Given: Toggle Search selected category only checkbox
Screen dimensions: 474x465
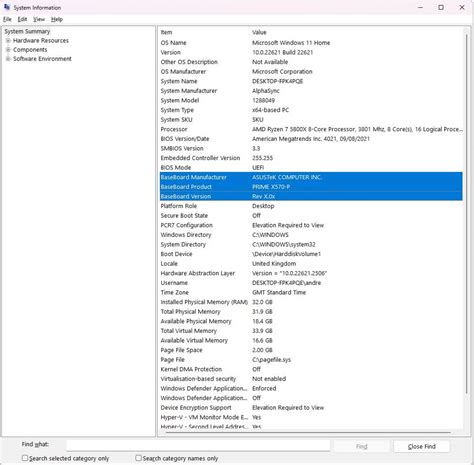Looking at the screenshot, I should tap(25, 458).
